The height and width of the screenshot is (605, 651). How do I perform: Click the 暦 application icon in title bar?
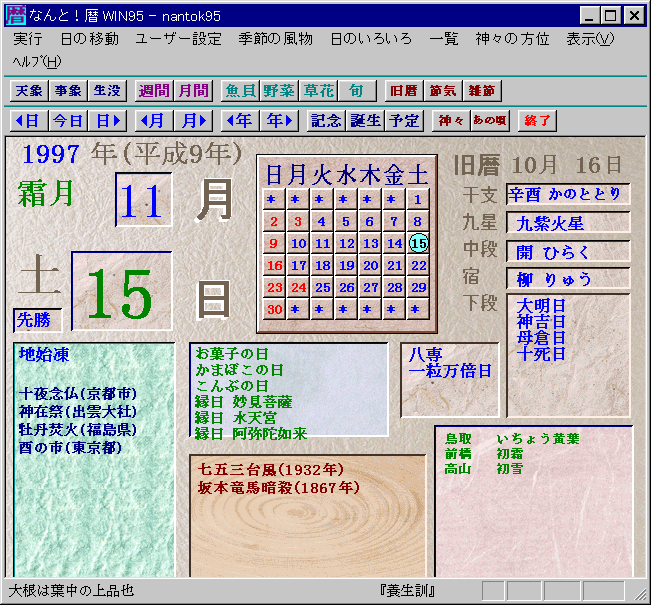[16, 16]
